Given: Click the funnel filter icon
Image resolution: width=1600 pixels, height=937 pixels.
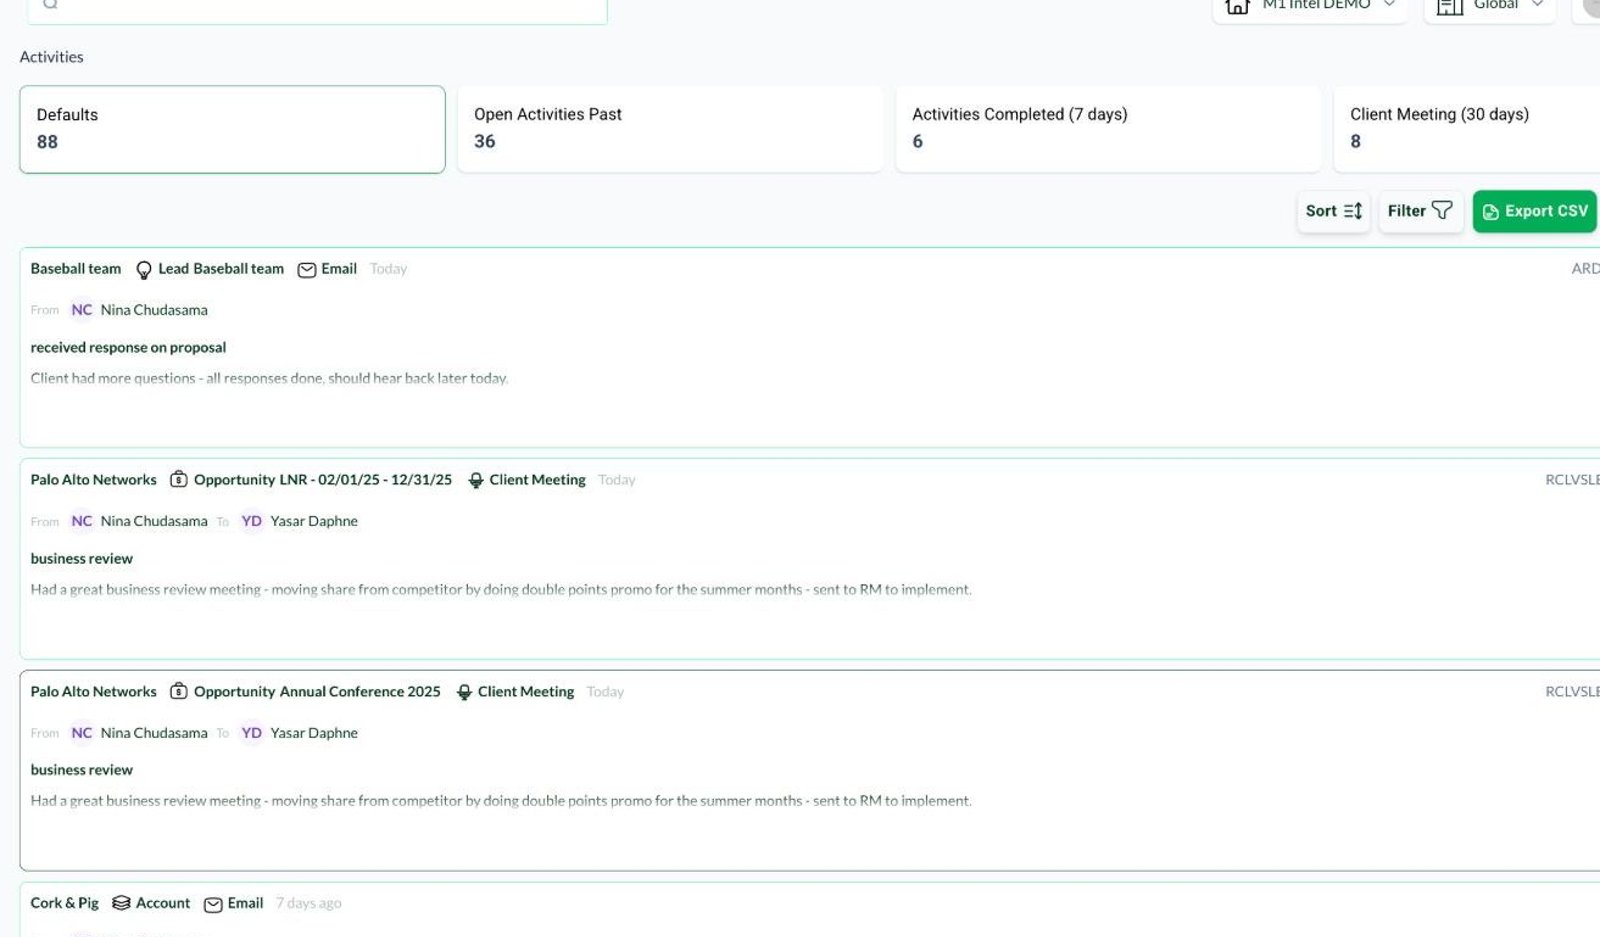Looking at the screenshot, I should 1442,210.
